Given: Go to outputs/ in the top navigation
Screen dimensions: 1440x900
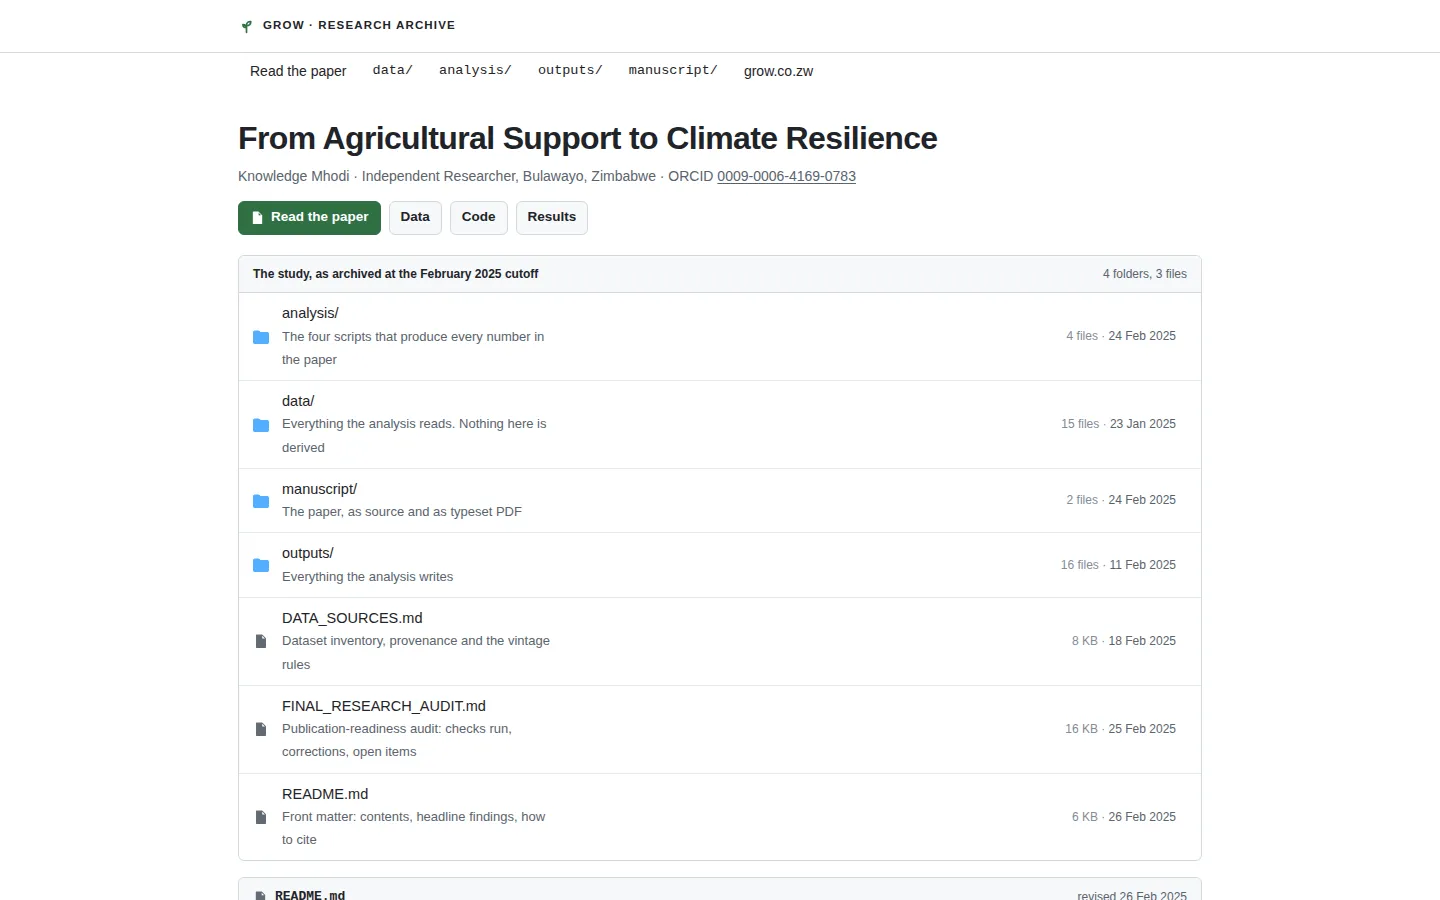Looking at the screenshot, I should coord(570,70).
